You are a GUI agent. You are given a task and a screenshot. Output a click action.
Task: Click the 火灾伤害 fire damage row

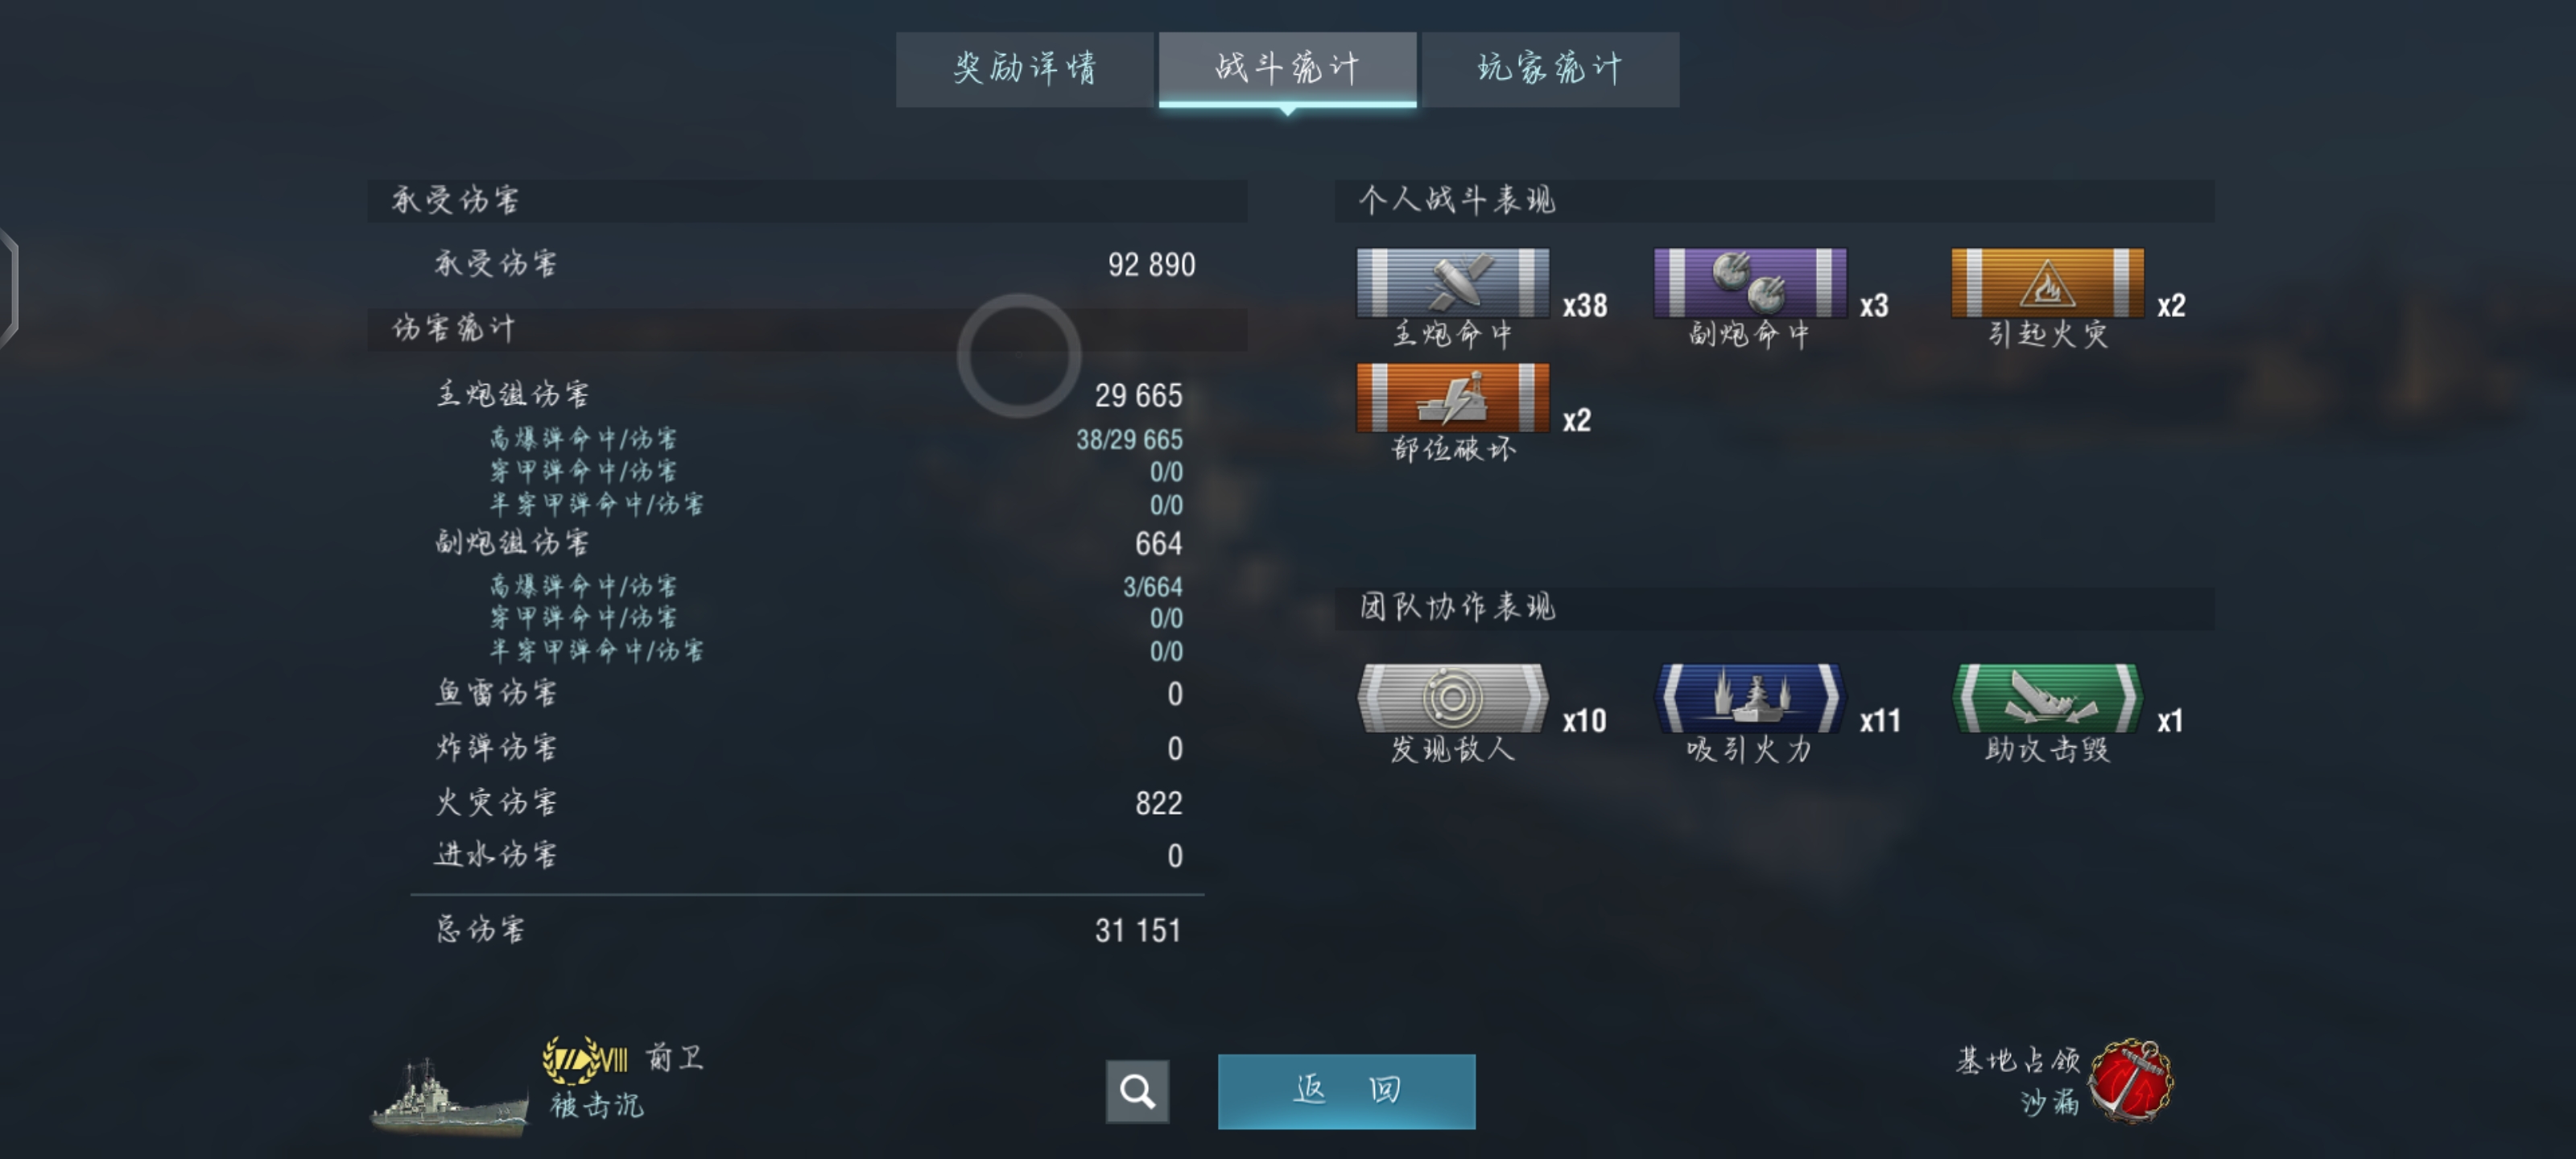[x=808, y=802]
